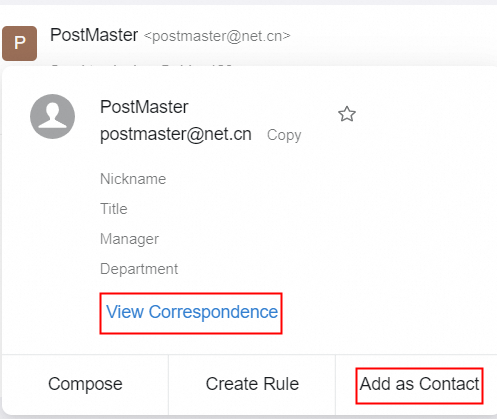Click the <postmaster@net.cn> address in header
Image resolution: width=497 pixels, height=419 pixels.
(x=217, y=36)
